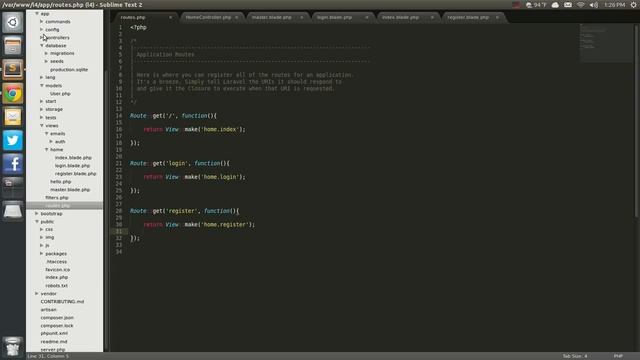Open login.blade.php in the sidebar
Viewport: 640px width, 360px height.
tap(72, 166)
